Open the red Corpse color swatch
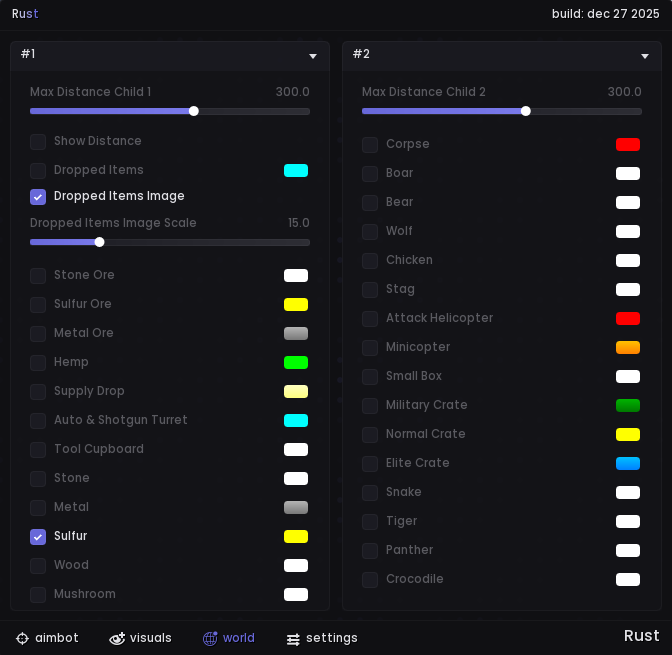Screen dimensions: 672x655 (x=628, y=145)
